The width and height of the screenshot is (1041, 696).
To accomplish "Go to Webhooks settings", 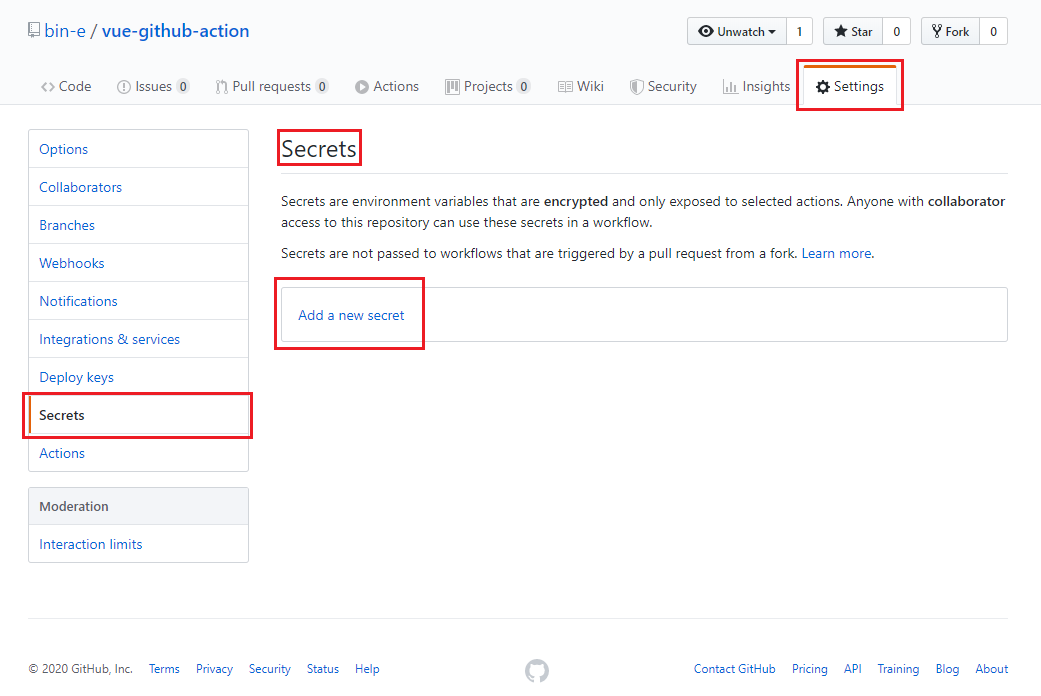I will click(138, 263).
